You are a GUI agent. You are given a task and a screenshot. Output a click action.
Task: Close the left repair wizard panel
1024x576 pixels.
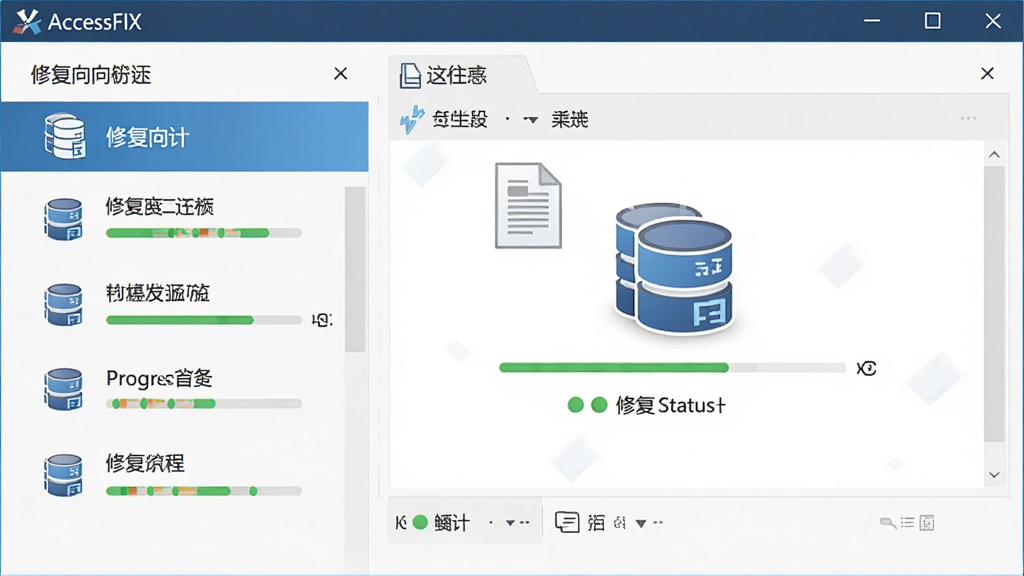click(340, 74)
